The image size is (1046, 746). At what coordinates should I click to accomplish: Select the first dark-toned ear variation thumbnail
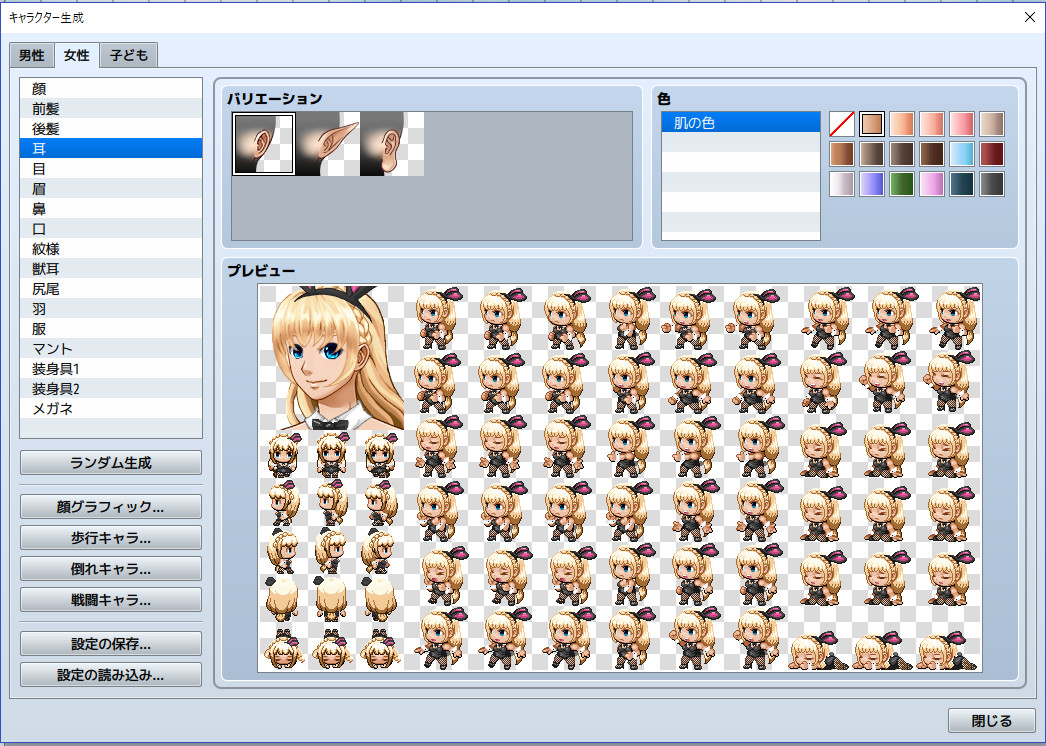tap(263, 143)
